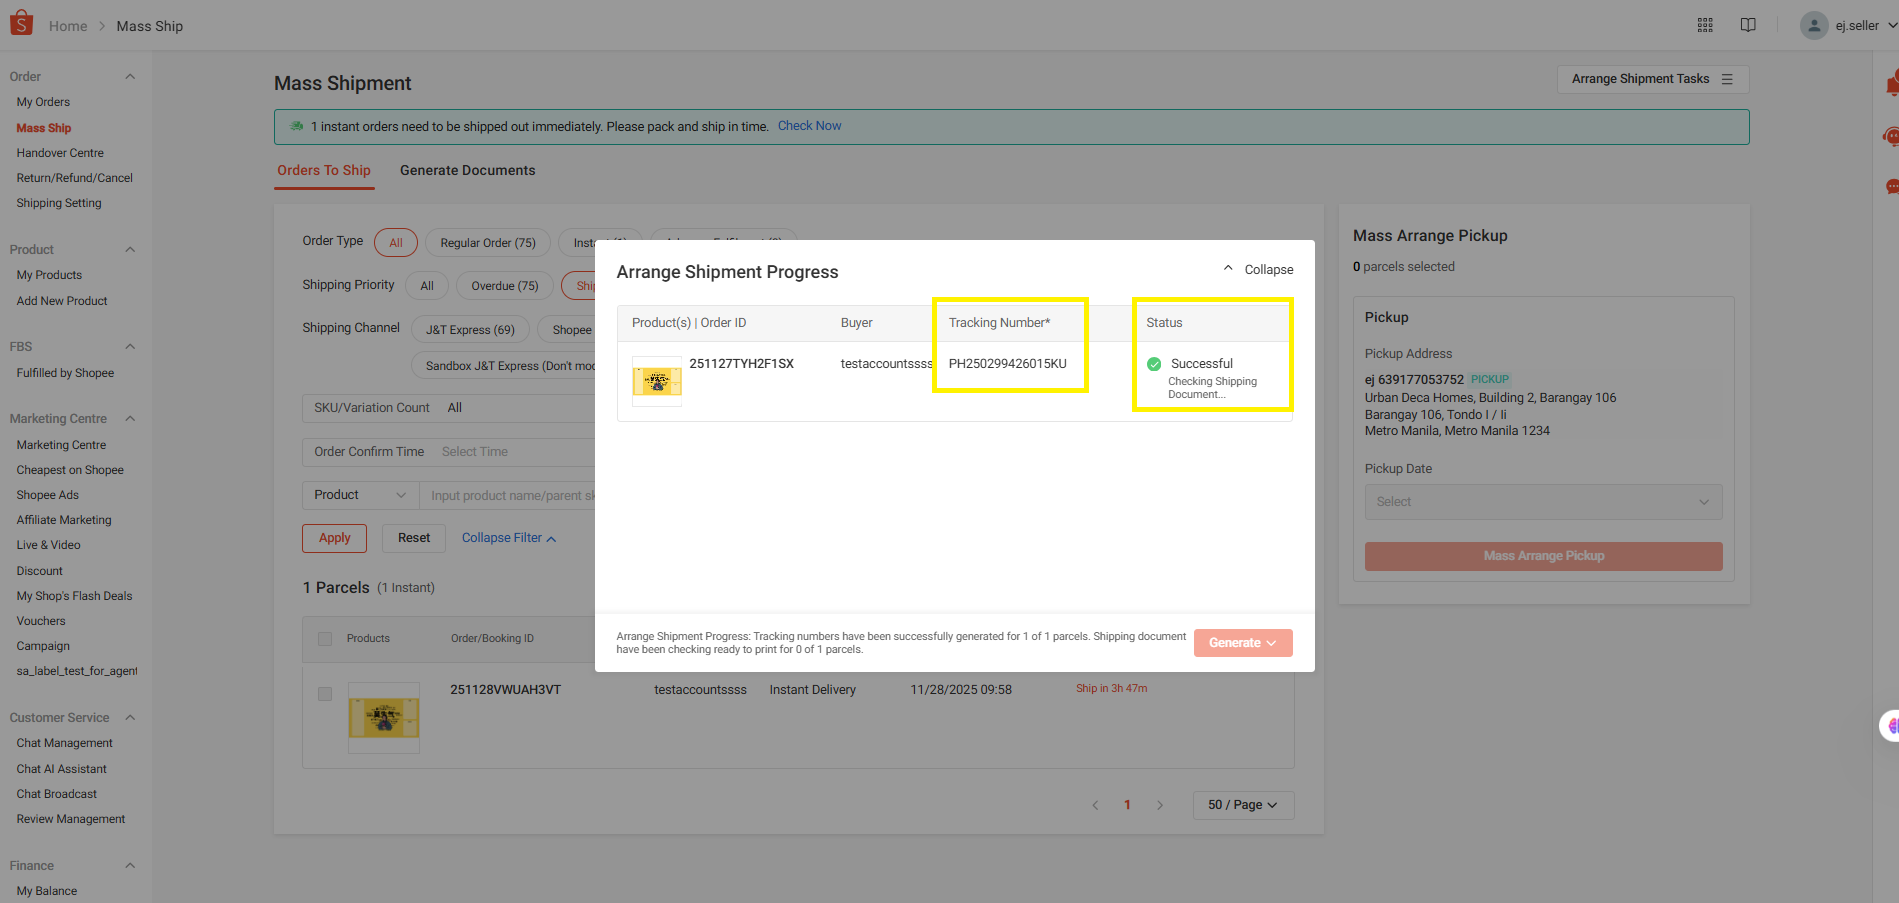
Task: Open the Product search type dropdown
Action: (360, 495)
